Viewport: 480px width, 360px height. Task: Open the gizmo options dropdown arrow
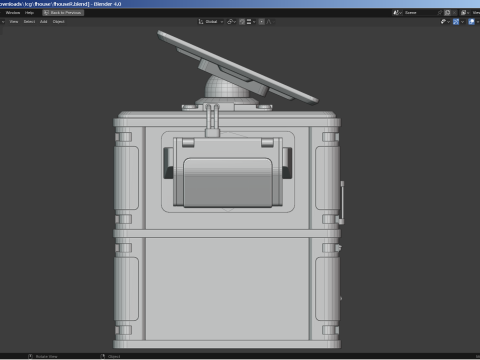pyautogui.click(x=462, y=22)
